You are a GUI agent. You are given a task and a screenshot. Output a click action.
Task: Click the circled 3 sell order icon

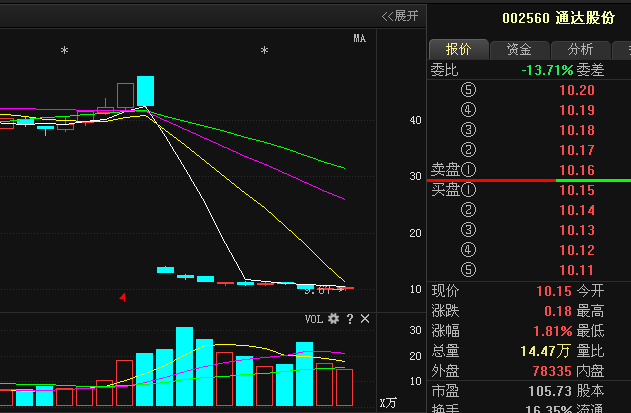coord(468,130)
